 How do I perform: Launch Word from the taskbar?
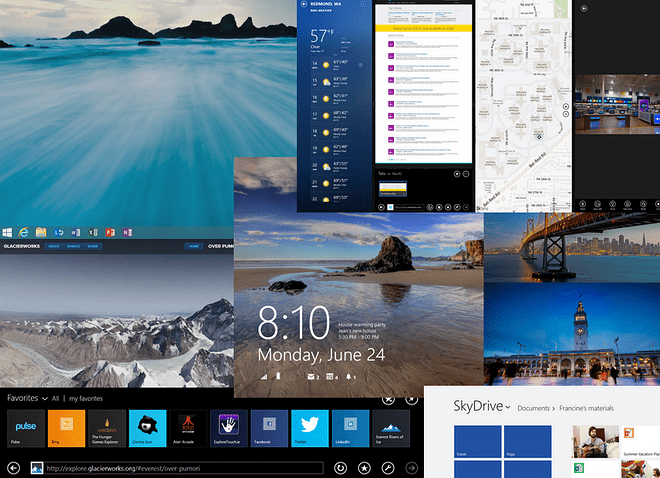tap(76, 232)
